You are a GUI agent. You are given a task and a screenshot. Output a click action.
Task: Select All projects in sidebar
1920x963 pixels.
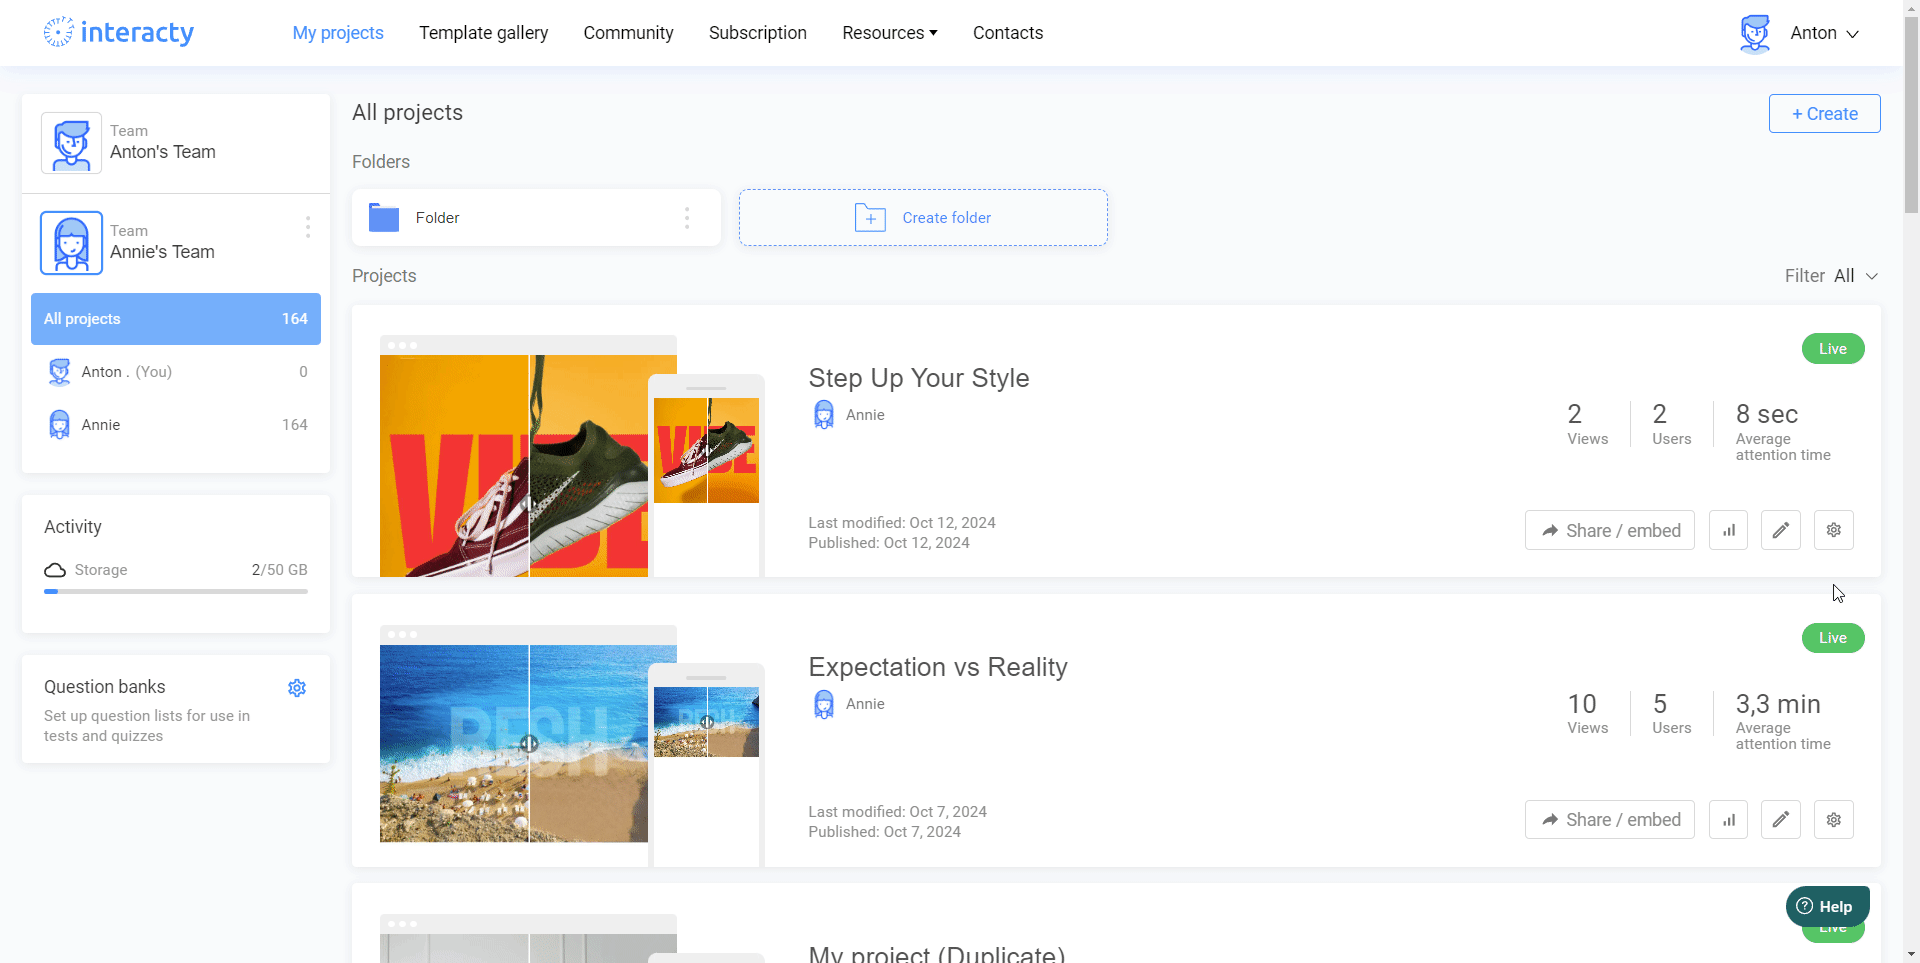(176, 319)
